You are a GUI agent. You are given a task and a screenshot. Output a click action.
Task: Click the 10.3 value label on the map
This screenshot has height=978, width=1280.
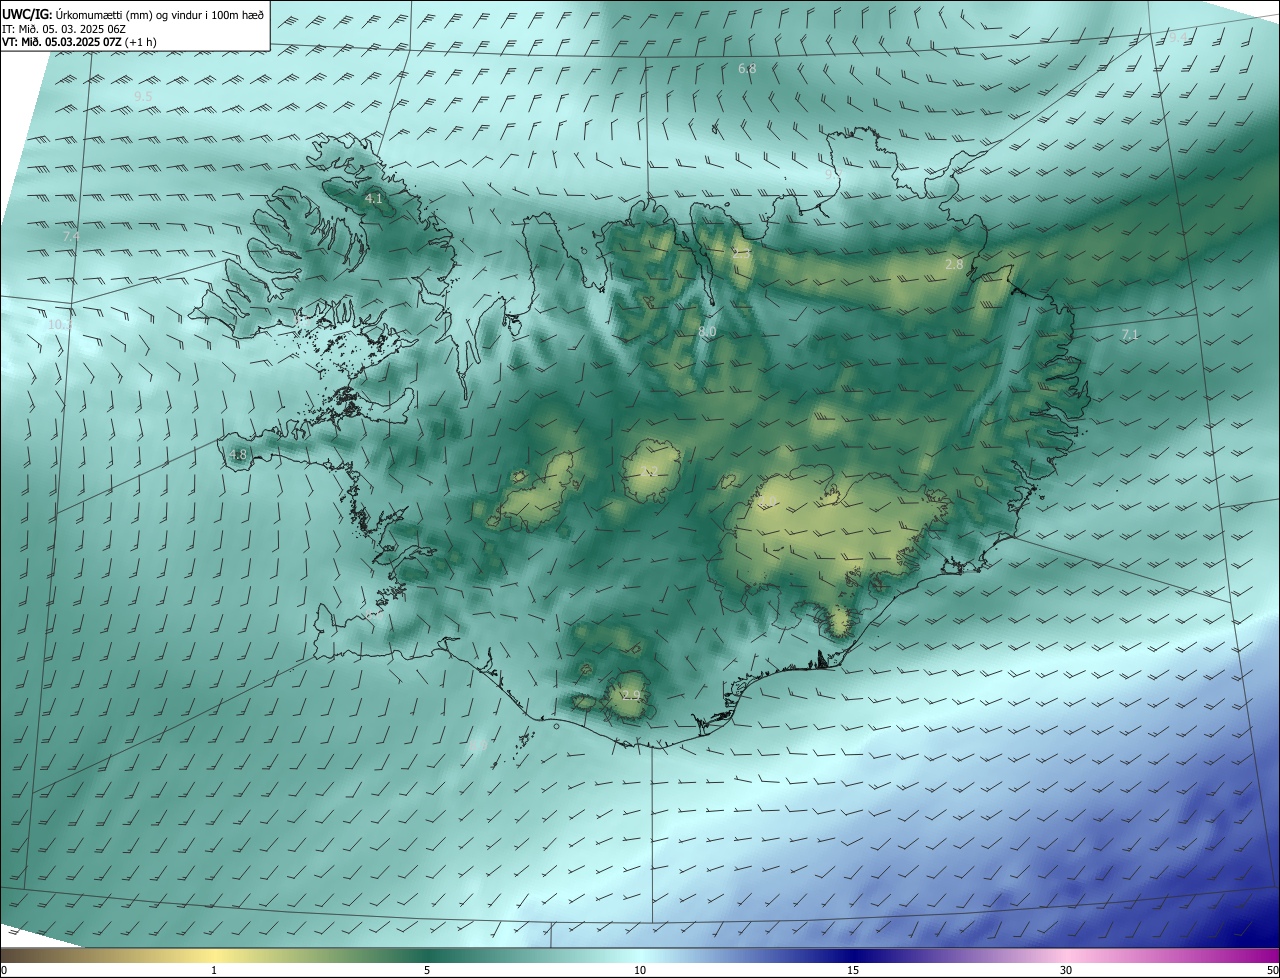(x=60, y=325)
